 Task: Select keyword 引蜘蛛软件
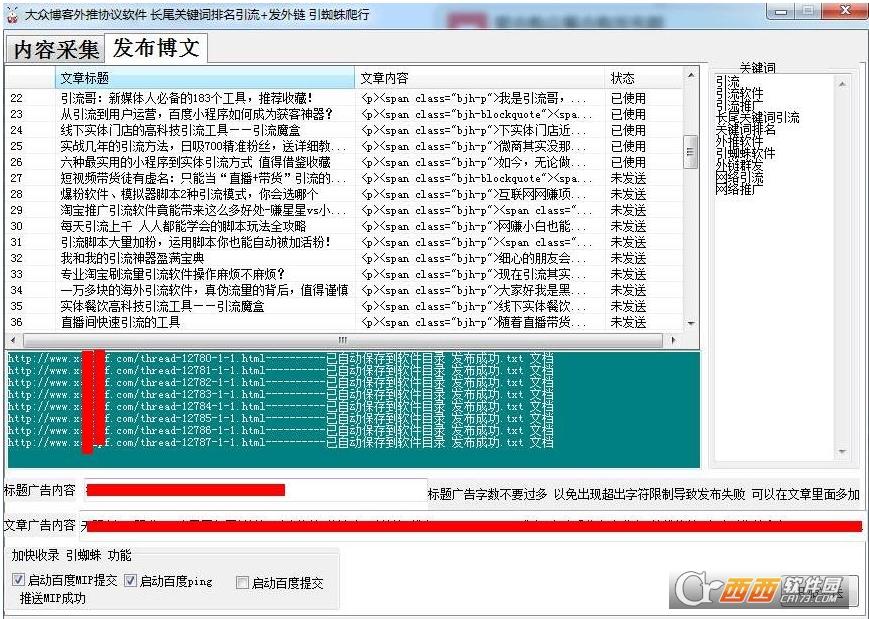[745, 154]
